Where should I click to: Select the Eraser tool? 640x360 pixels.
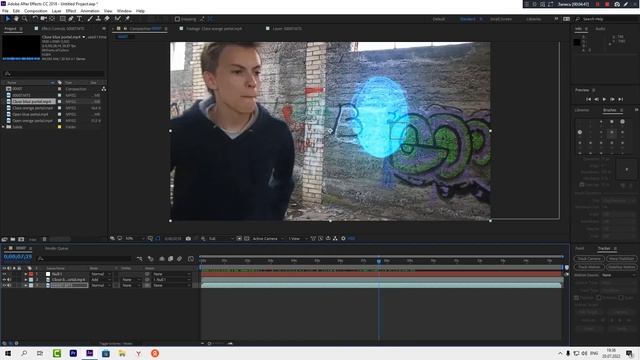click(x=107, y=19)
